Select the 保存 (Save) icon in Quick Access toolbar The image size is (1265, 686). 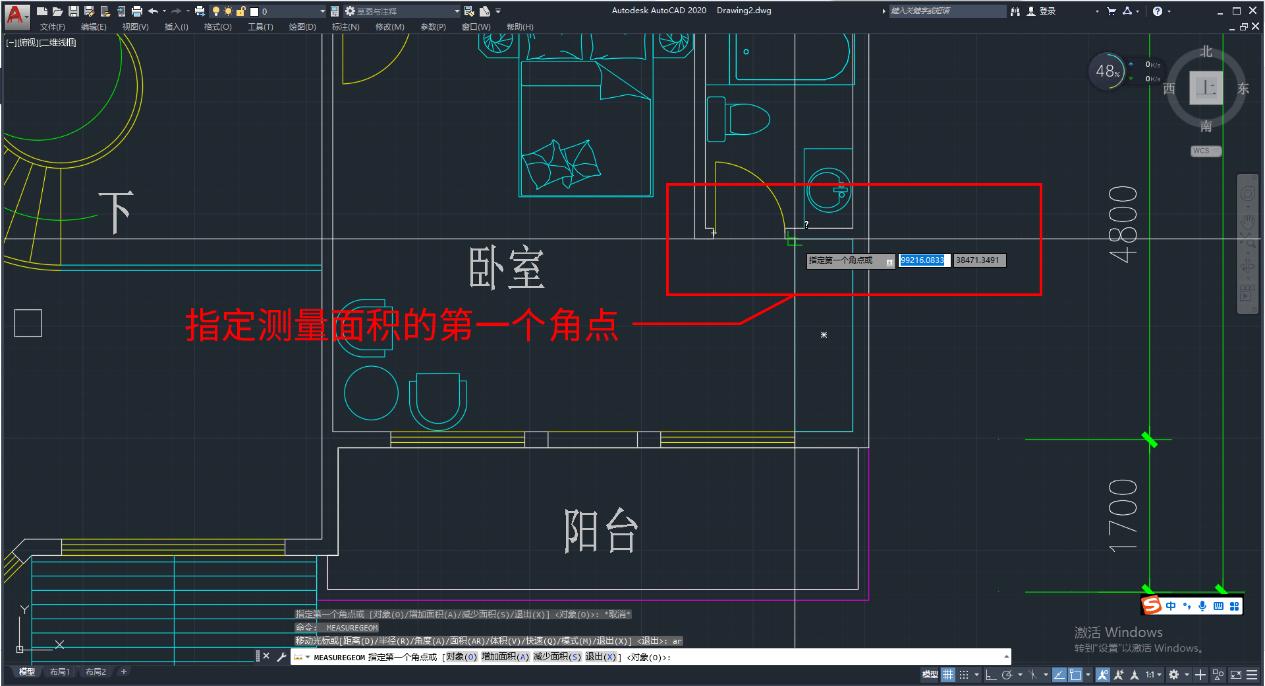74,11
